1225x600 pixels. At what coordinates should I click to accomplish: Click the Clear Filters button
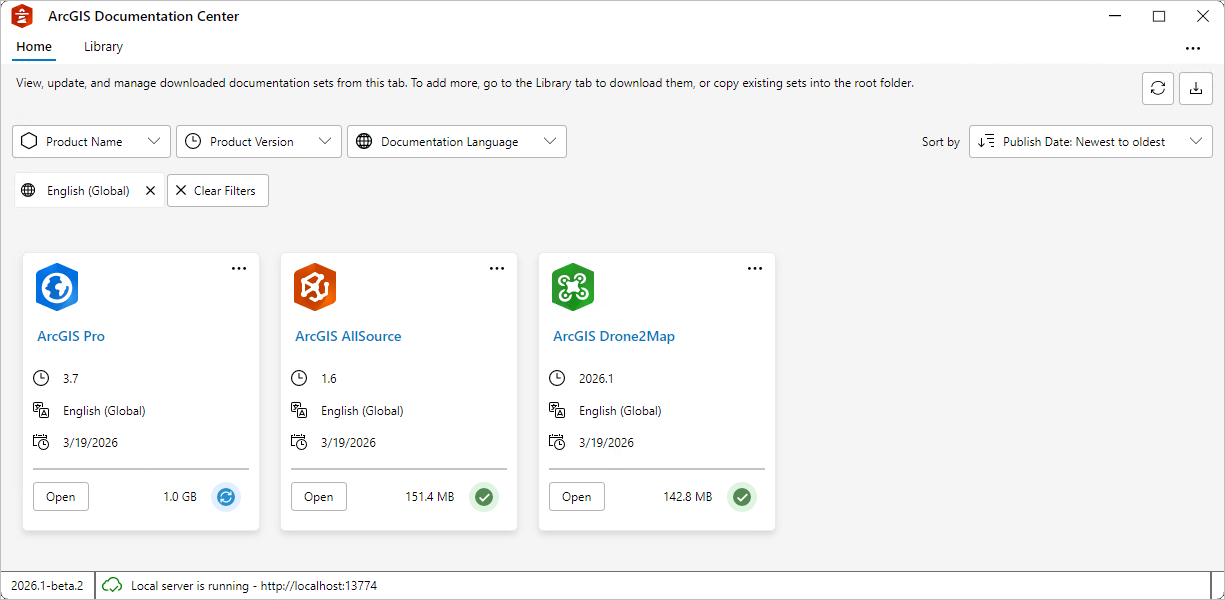point(217,190)
